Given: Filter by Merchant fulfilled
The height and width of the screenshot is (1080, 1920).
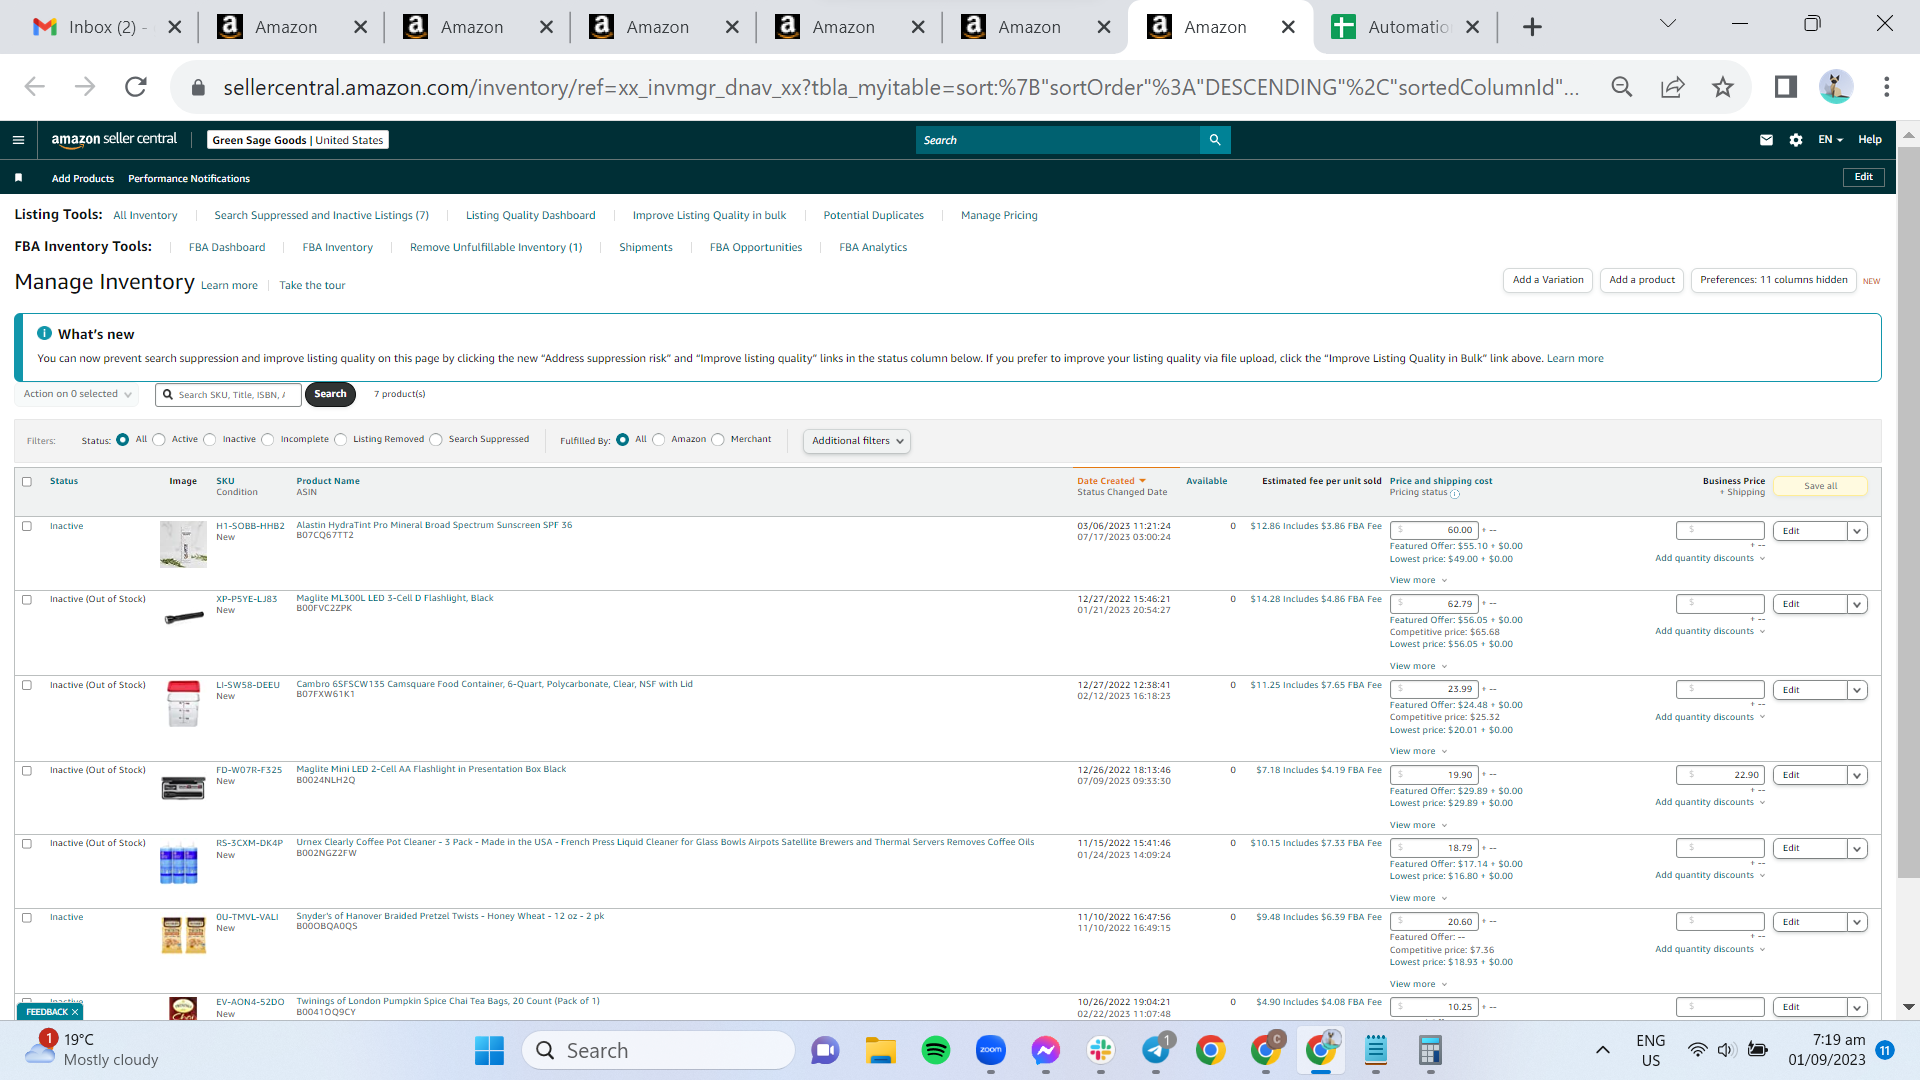Looking at the screenshot, I should coord(718,440).
